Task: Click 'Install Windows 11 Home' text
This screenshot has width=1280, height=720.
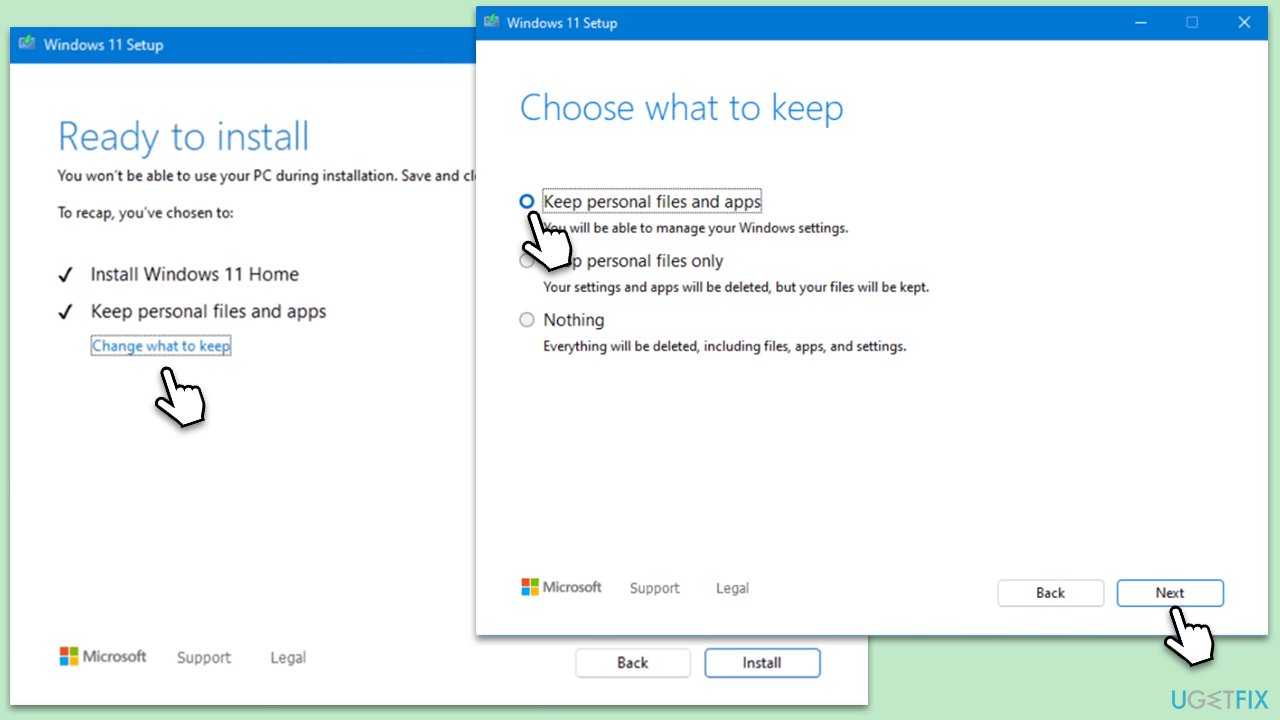Action: (195, 274)
